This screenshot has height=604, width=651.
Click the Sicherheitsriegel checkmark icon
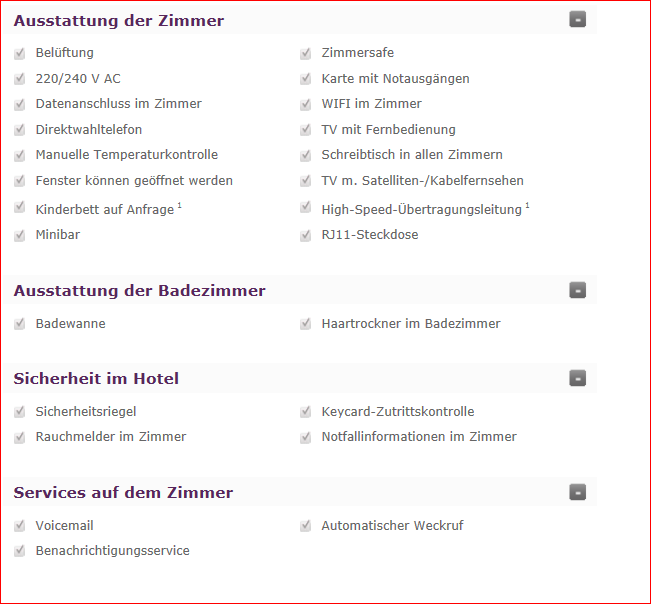click(20, 411)
